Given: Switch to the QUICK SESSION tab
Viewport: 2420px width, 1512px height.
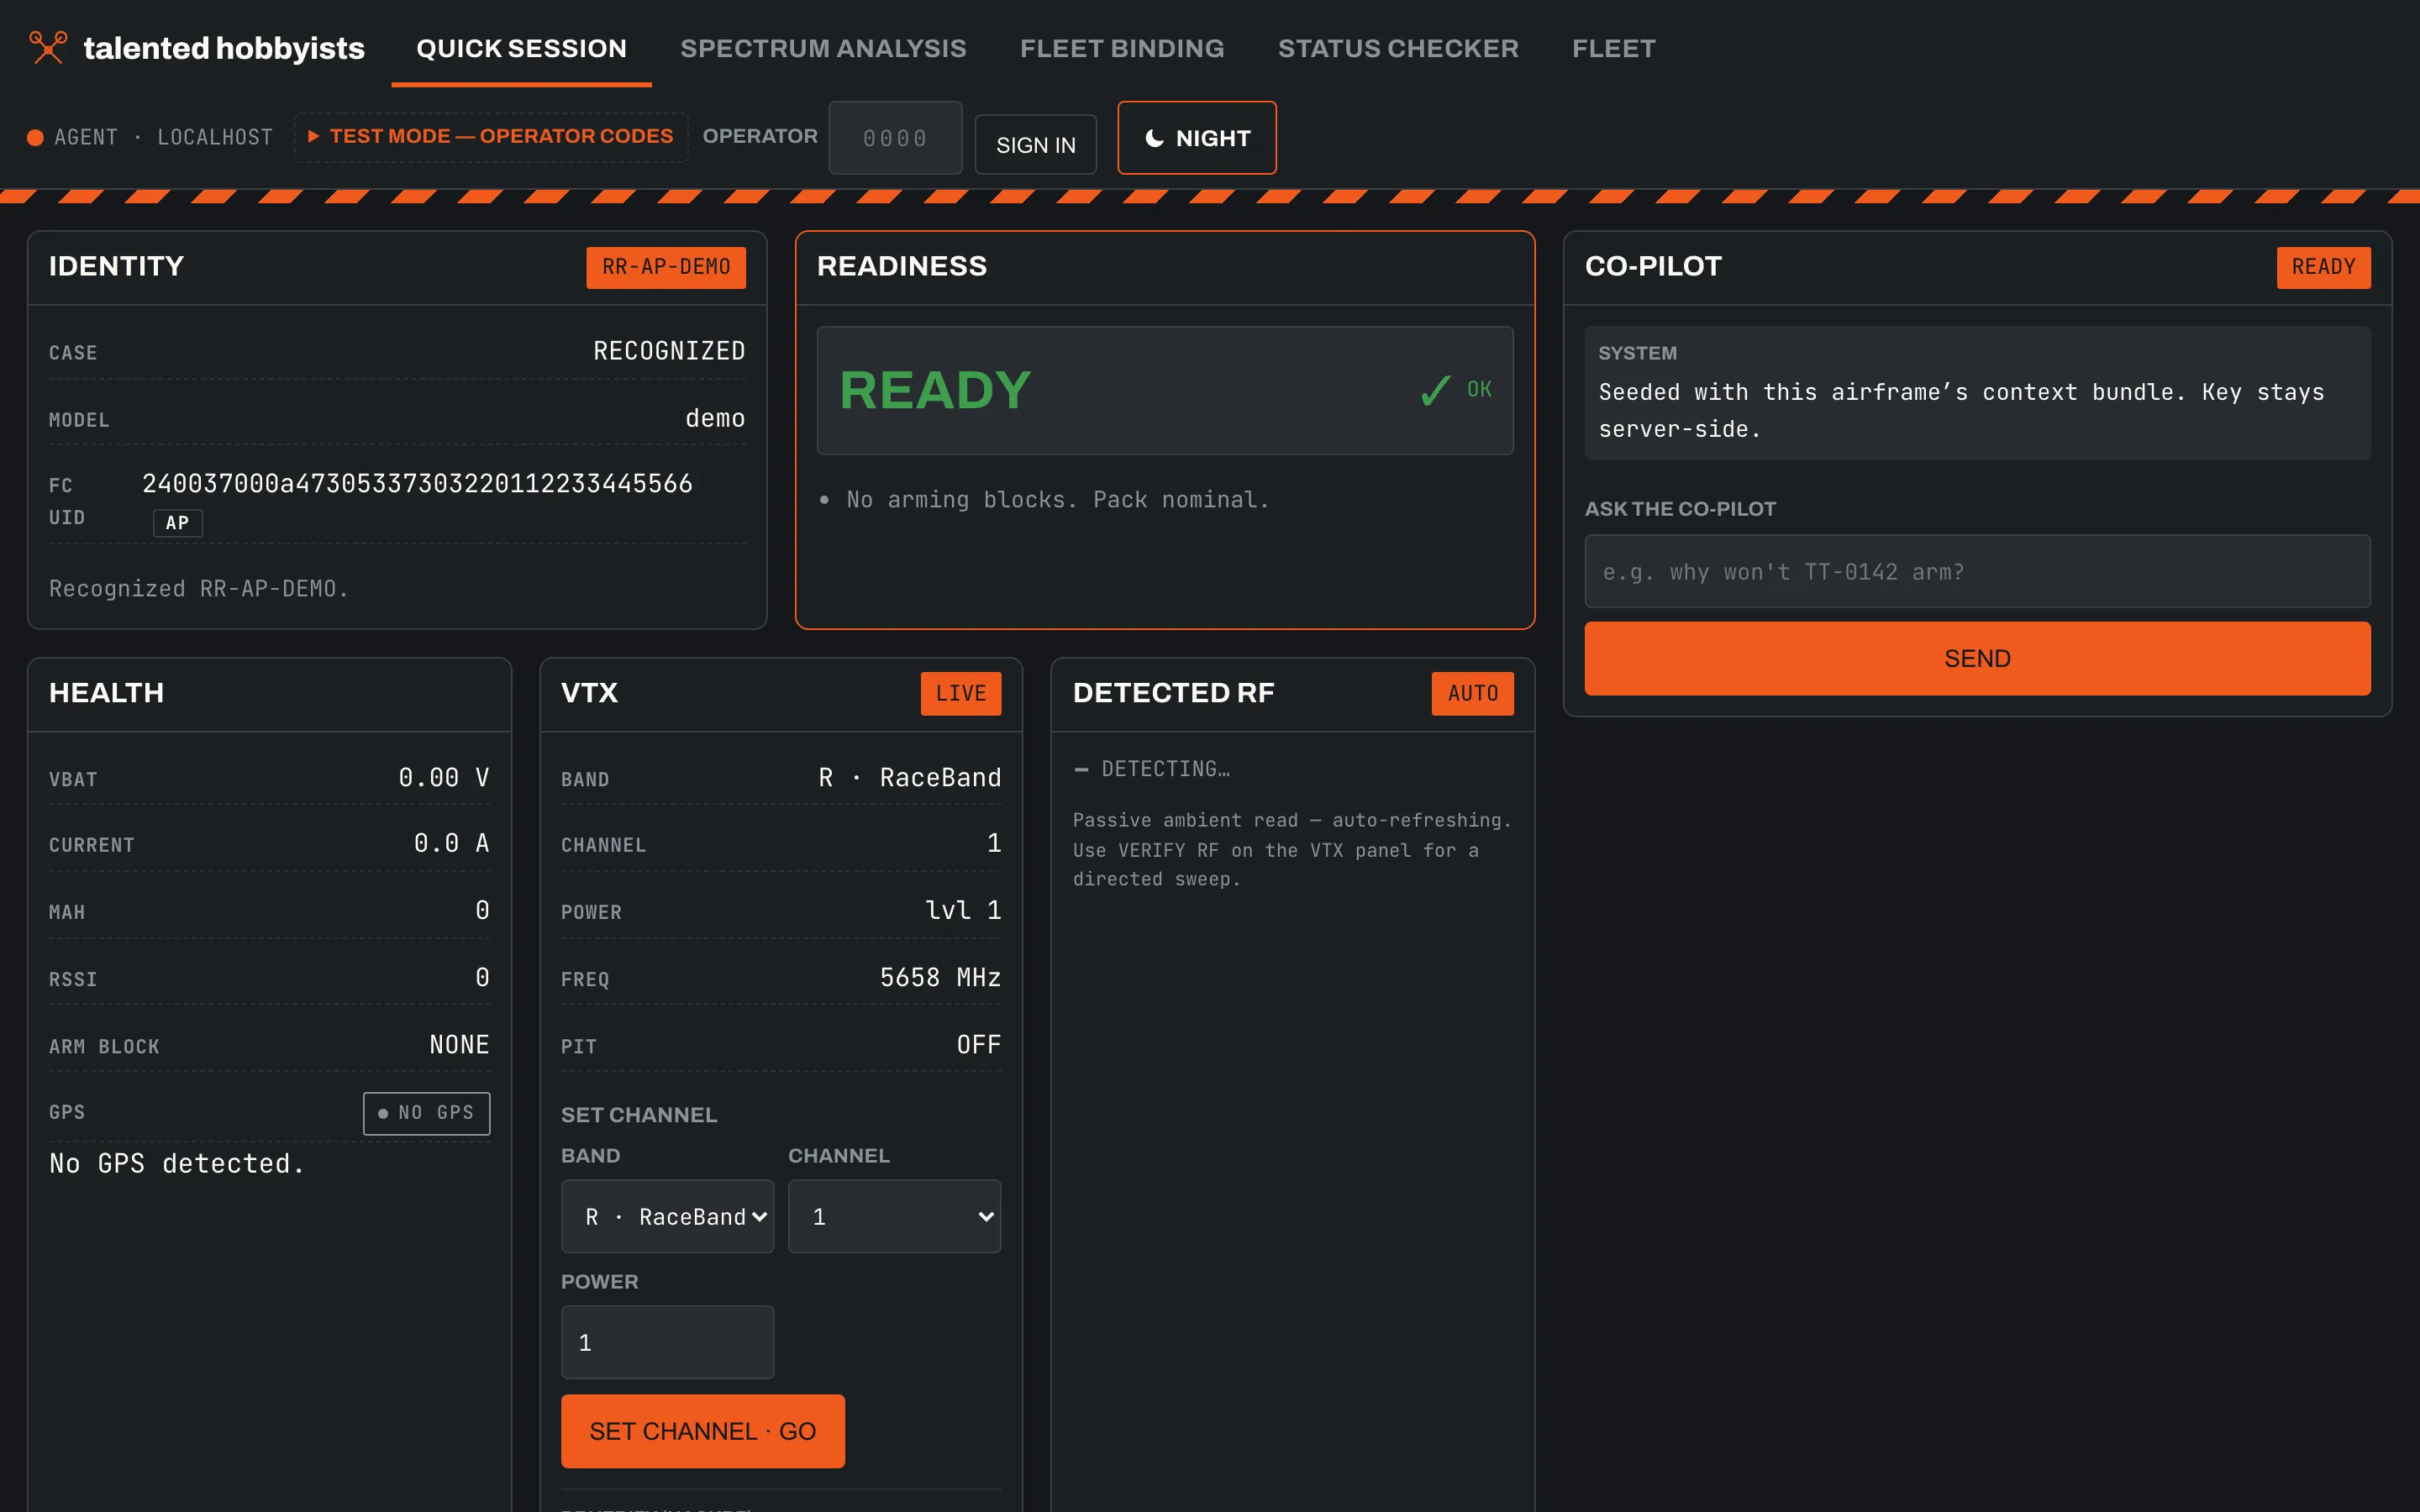Looking at the screenshot, I should (x=521, y=48).
